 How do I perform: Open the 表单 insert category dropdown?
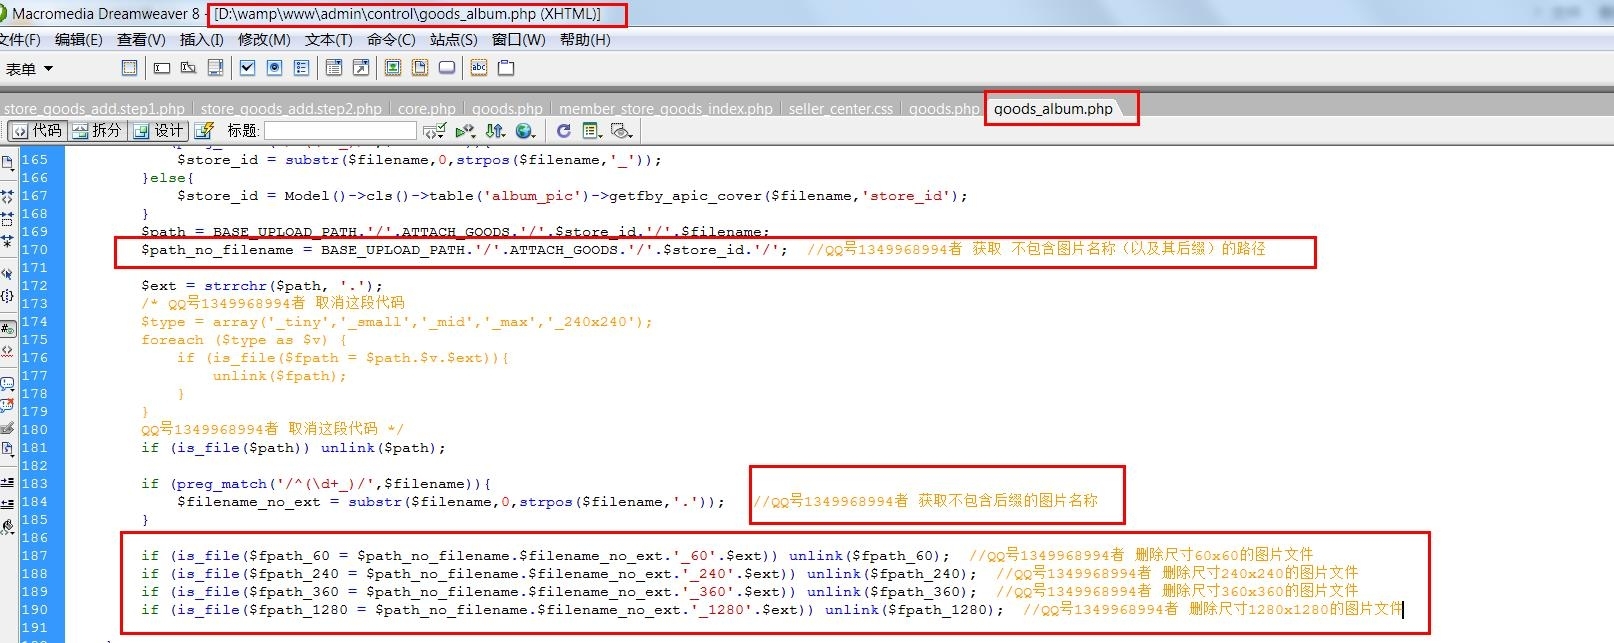click(x=29, y=69)
